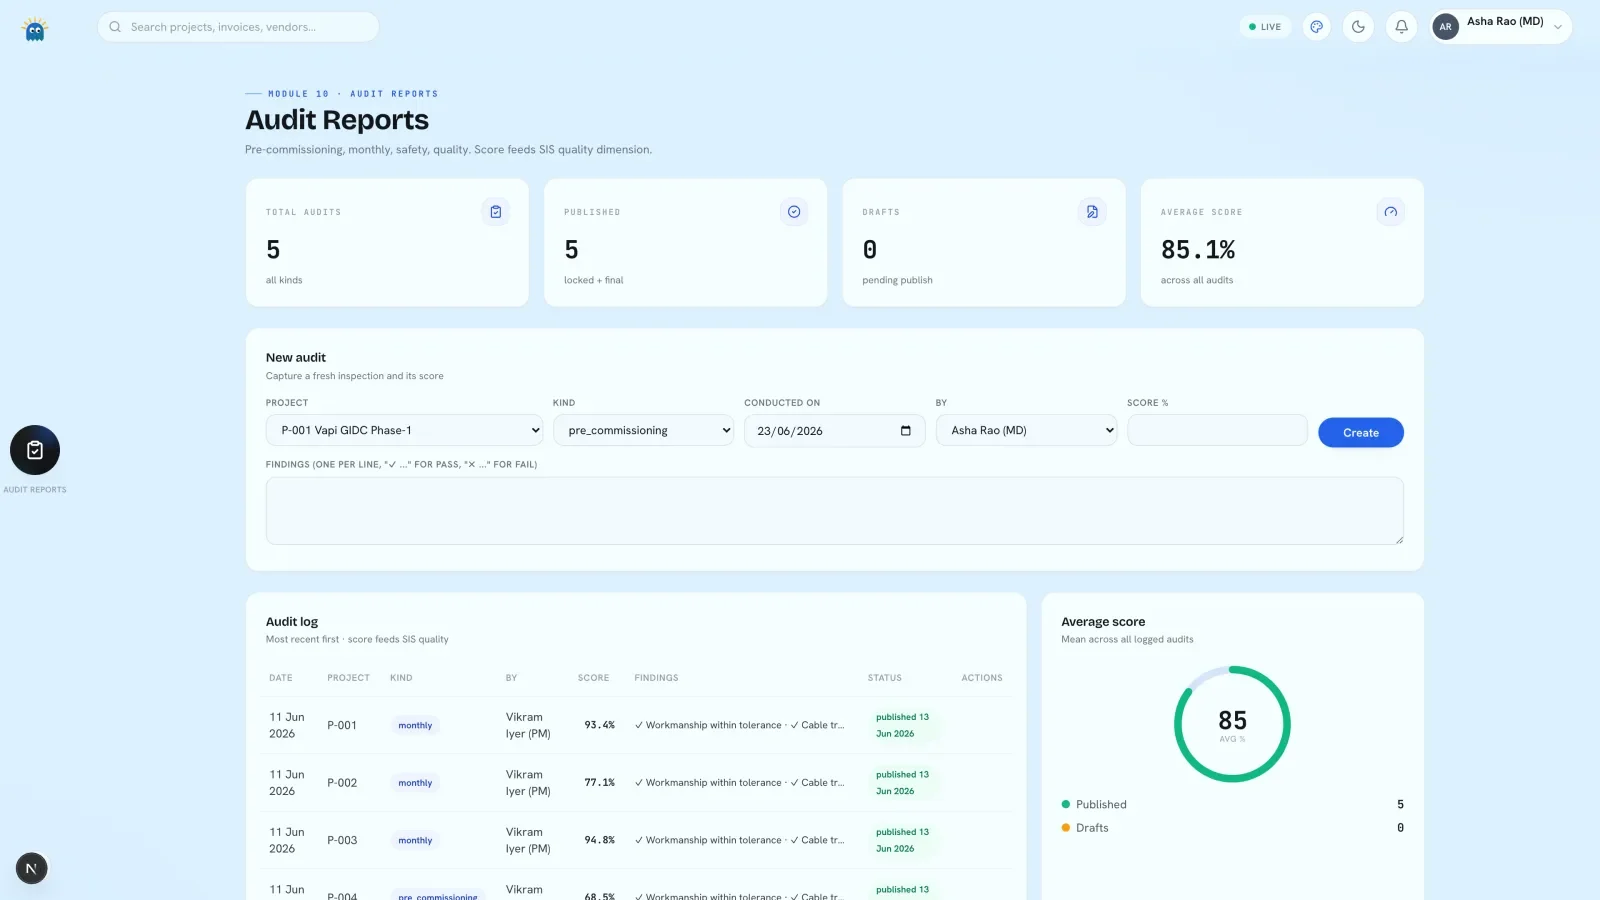
Task: Click the N badge at bottom left
Action: tap(31, 868)
